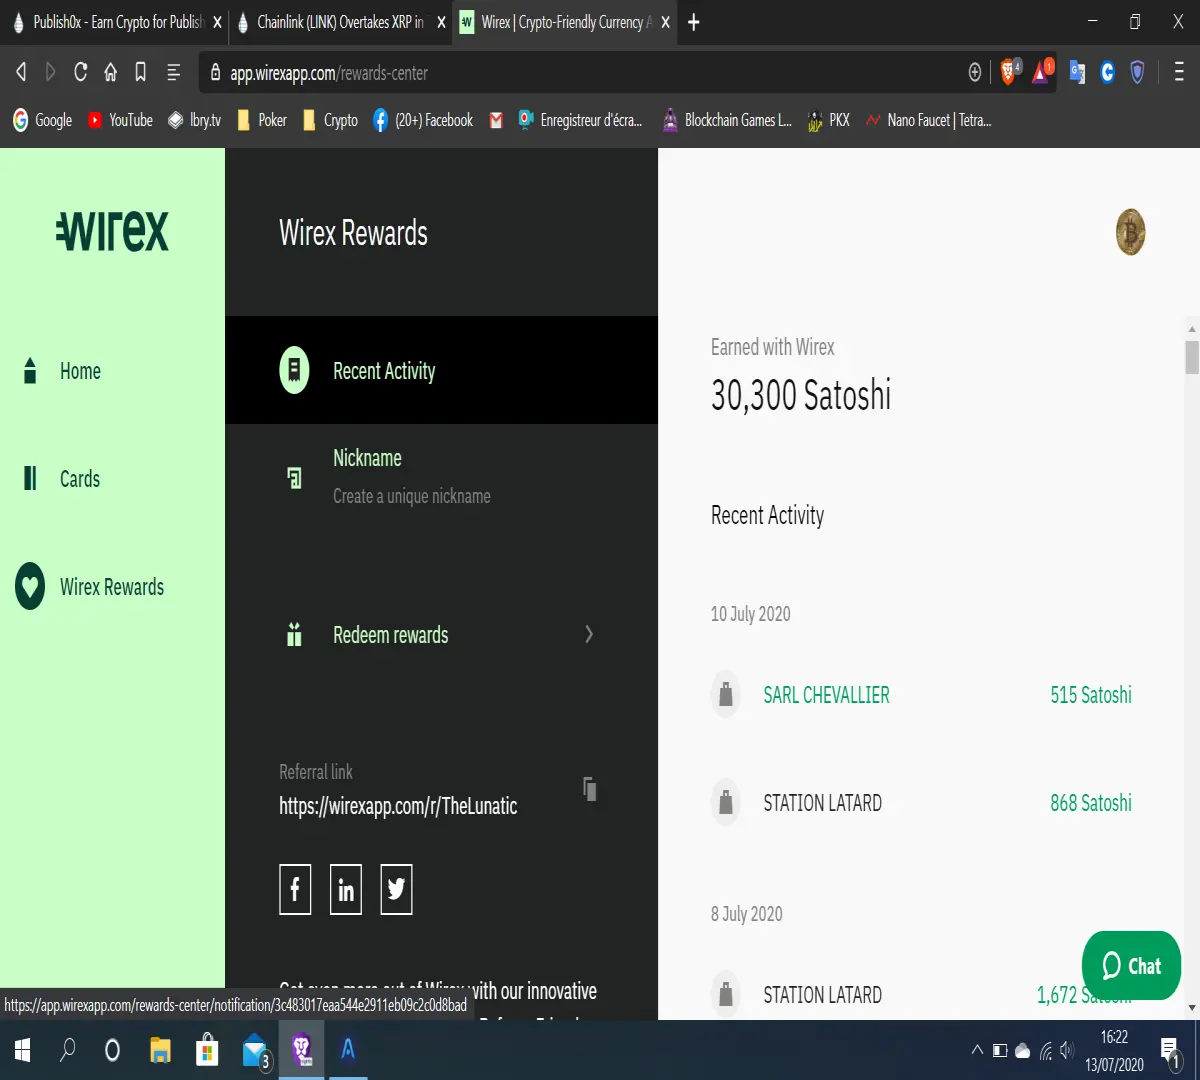This screenshot has height=1080, width=1200.
Task: Show hidden system tray icons
Action: (x=977, y=1050)
